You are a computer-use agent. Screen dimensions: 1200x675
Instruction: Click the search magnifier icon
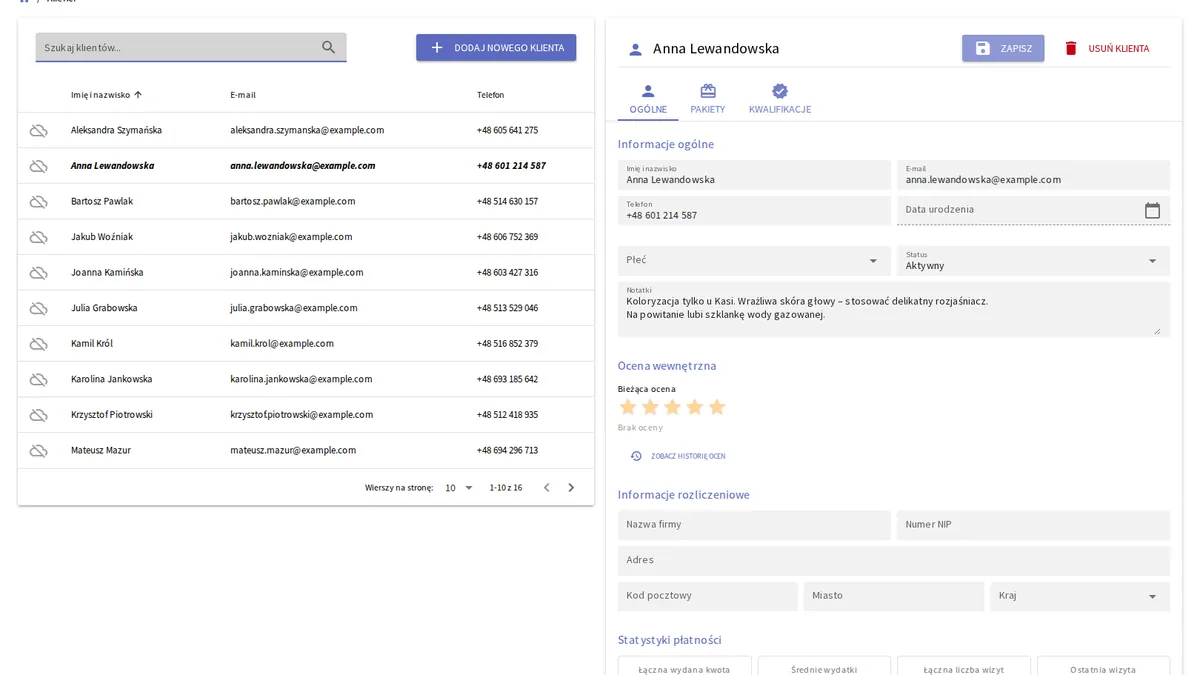pos(329,47)
